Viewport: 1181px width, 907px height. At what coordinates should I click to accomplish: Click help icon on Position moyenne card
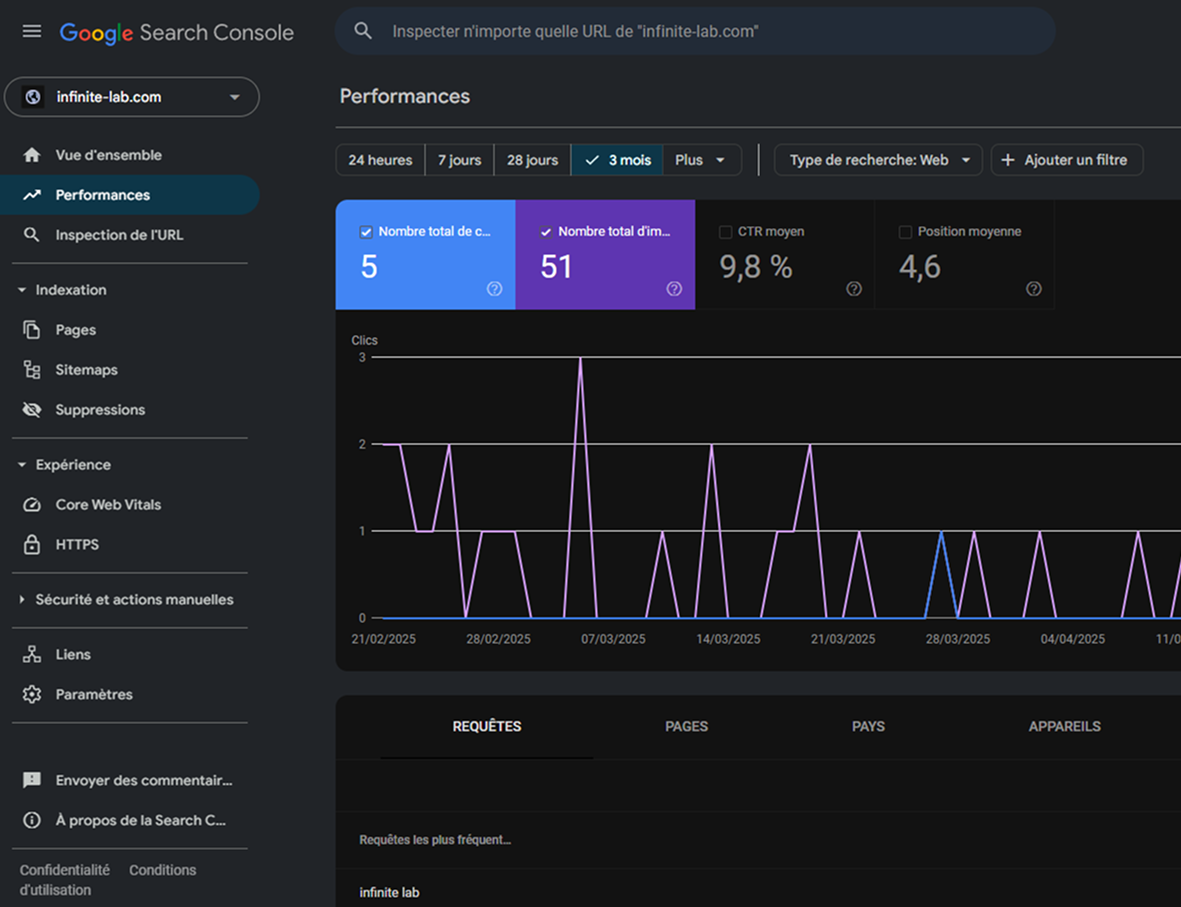pyautogui.click(x=1034, y=289)
